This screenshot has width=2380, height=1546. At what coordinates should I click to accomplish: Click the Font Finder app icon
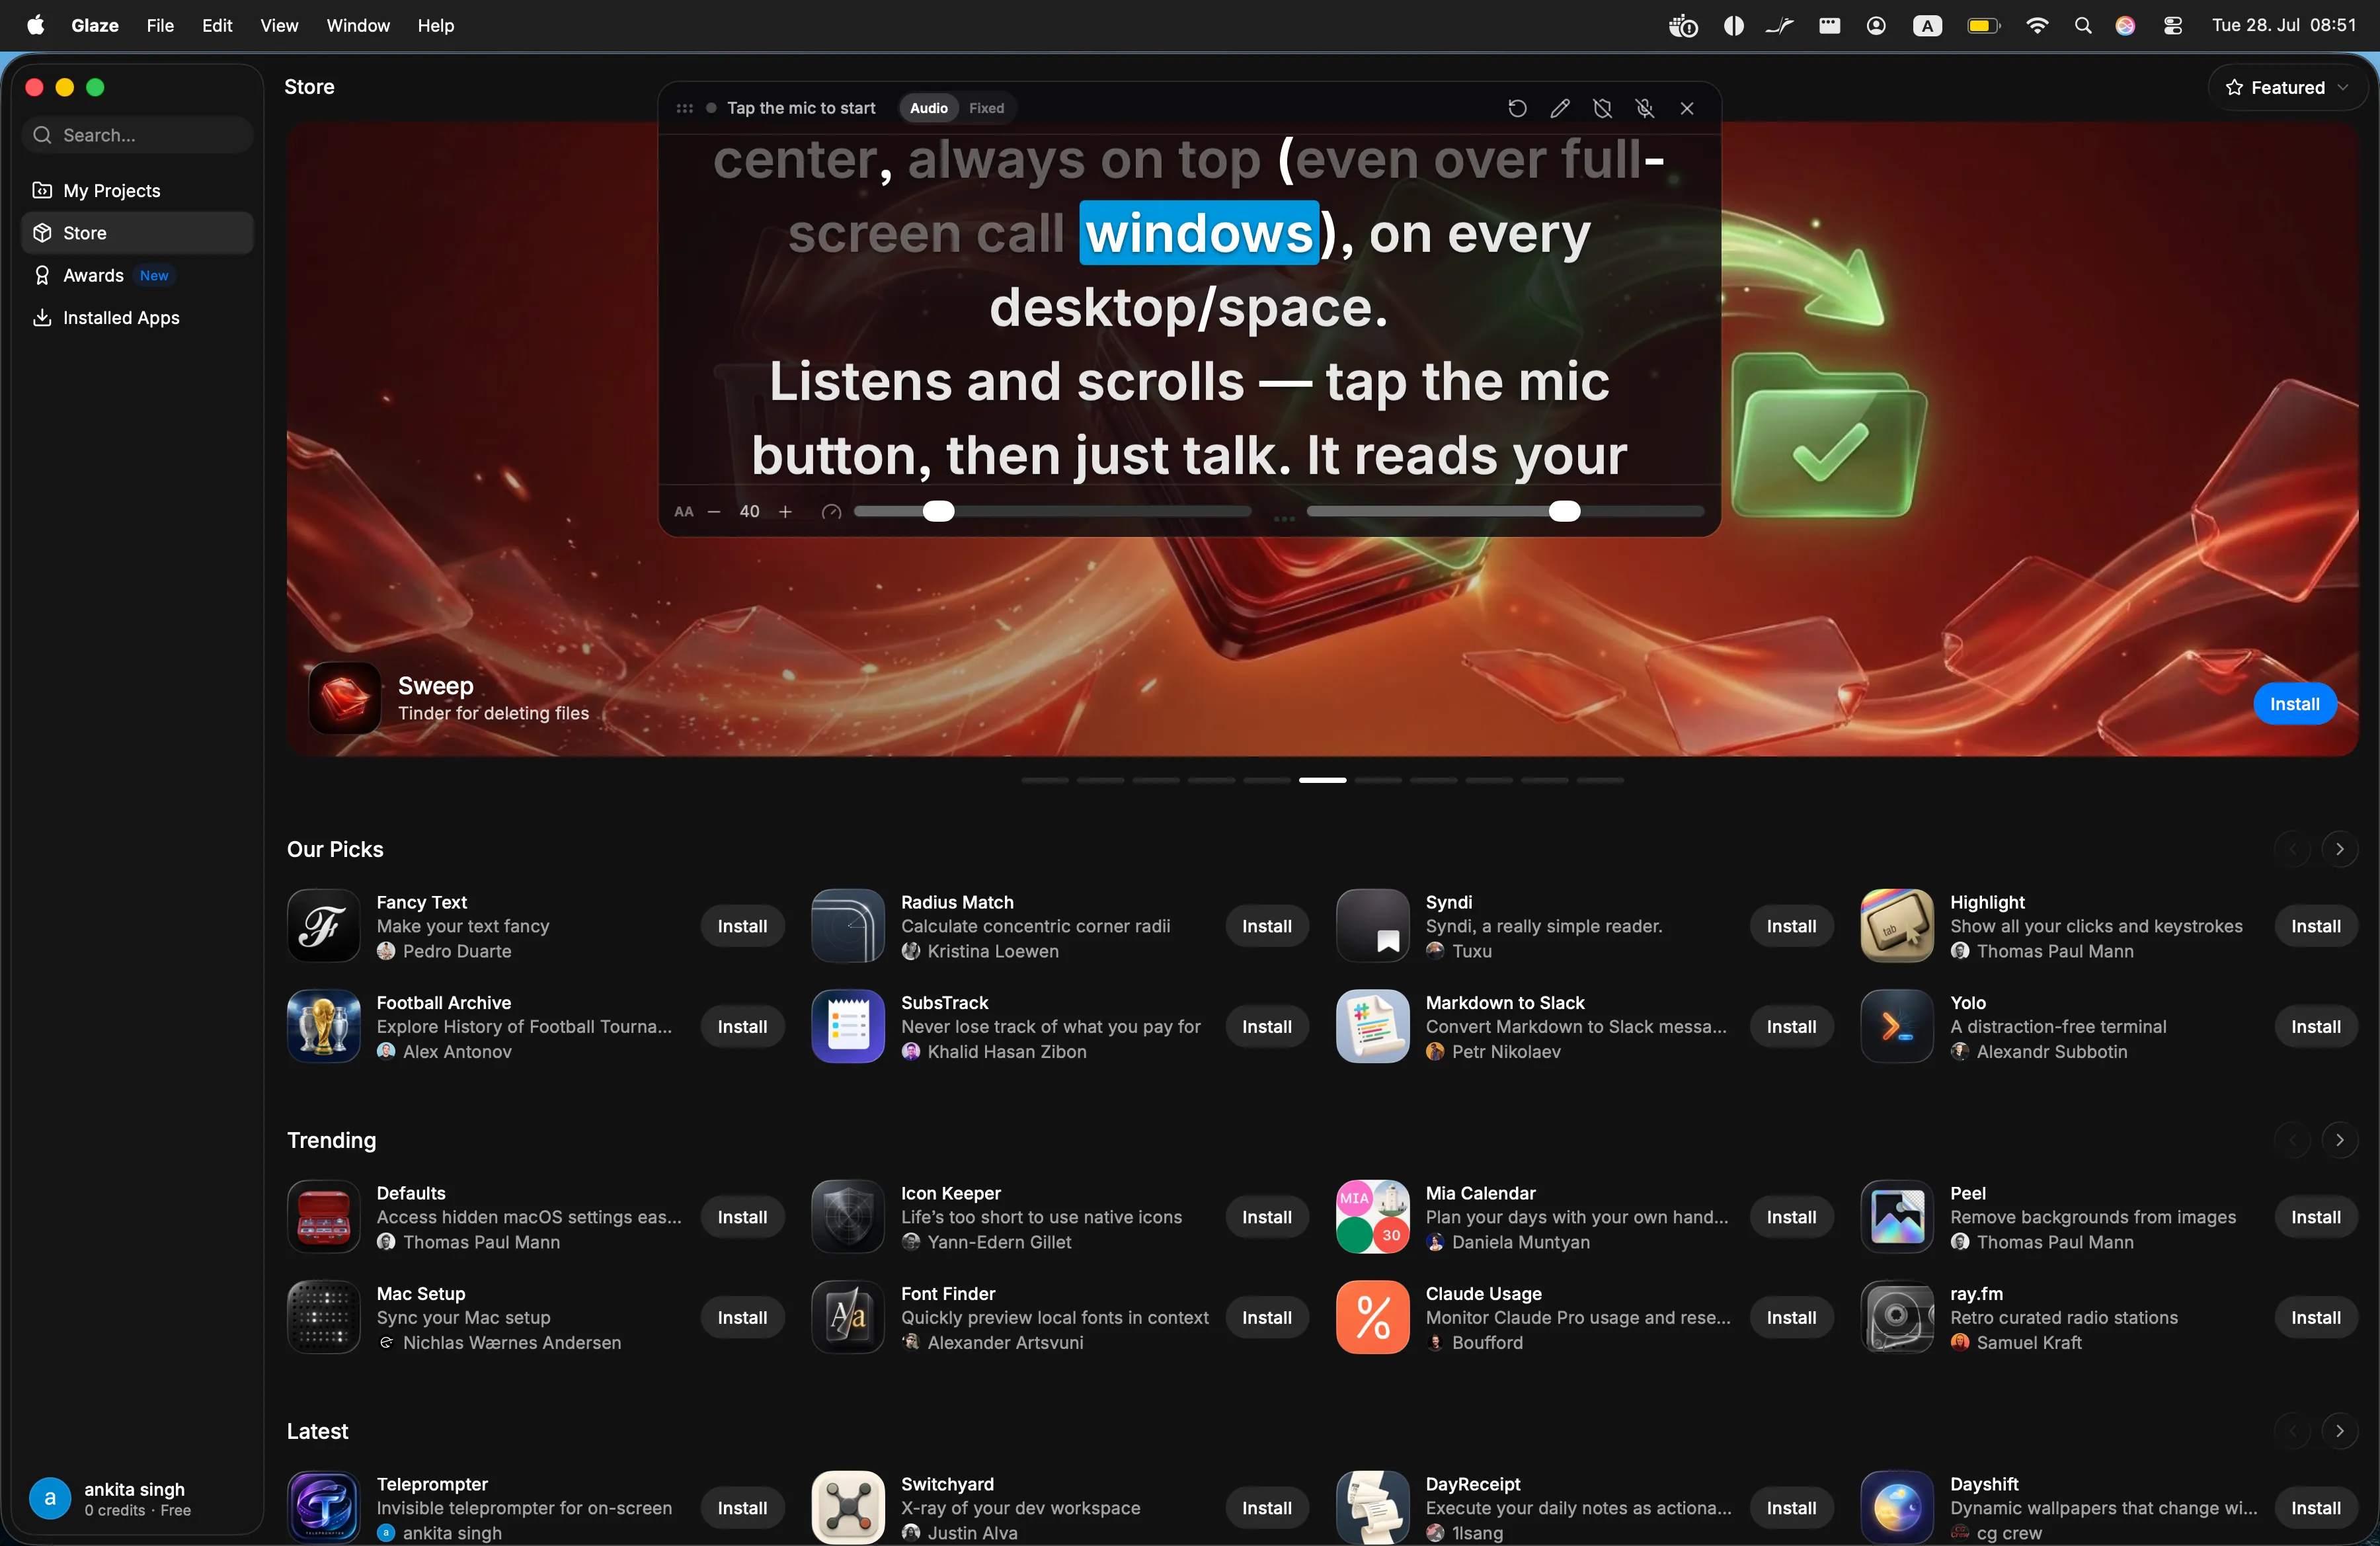(x=847, y=1318)
